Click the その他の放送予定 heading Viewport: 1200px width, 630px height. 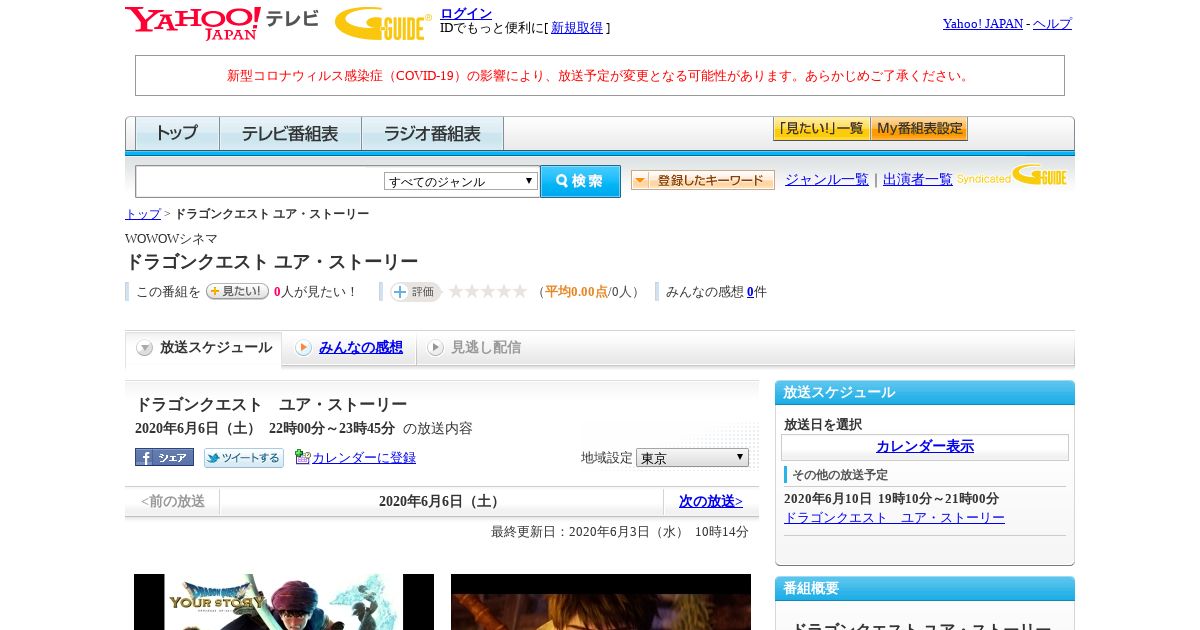tap(840, 474)
